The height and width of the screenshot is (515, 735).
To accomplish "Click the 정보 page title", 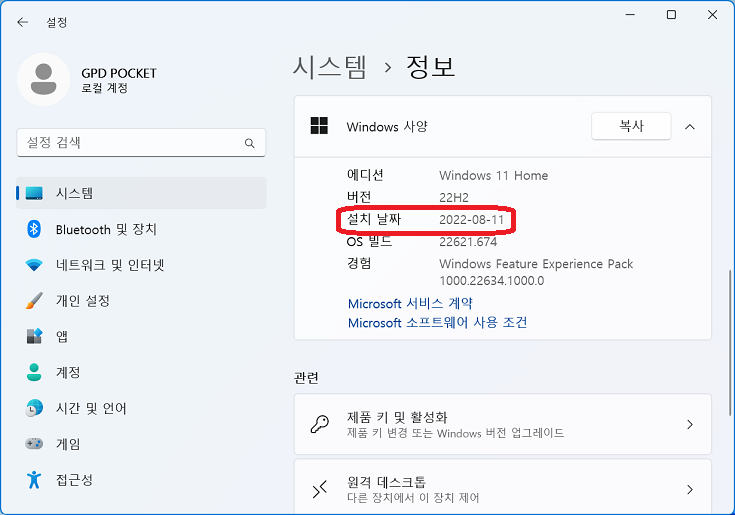I will pyautogui.click(x=430, y=67).
